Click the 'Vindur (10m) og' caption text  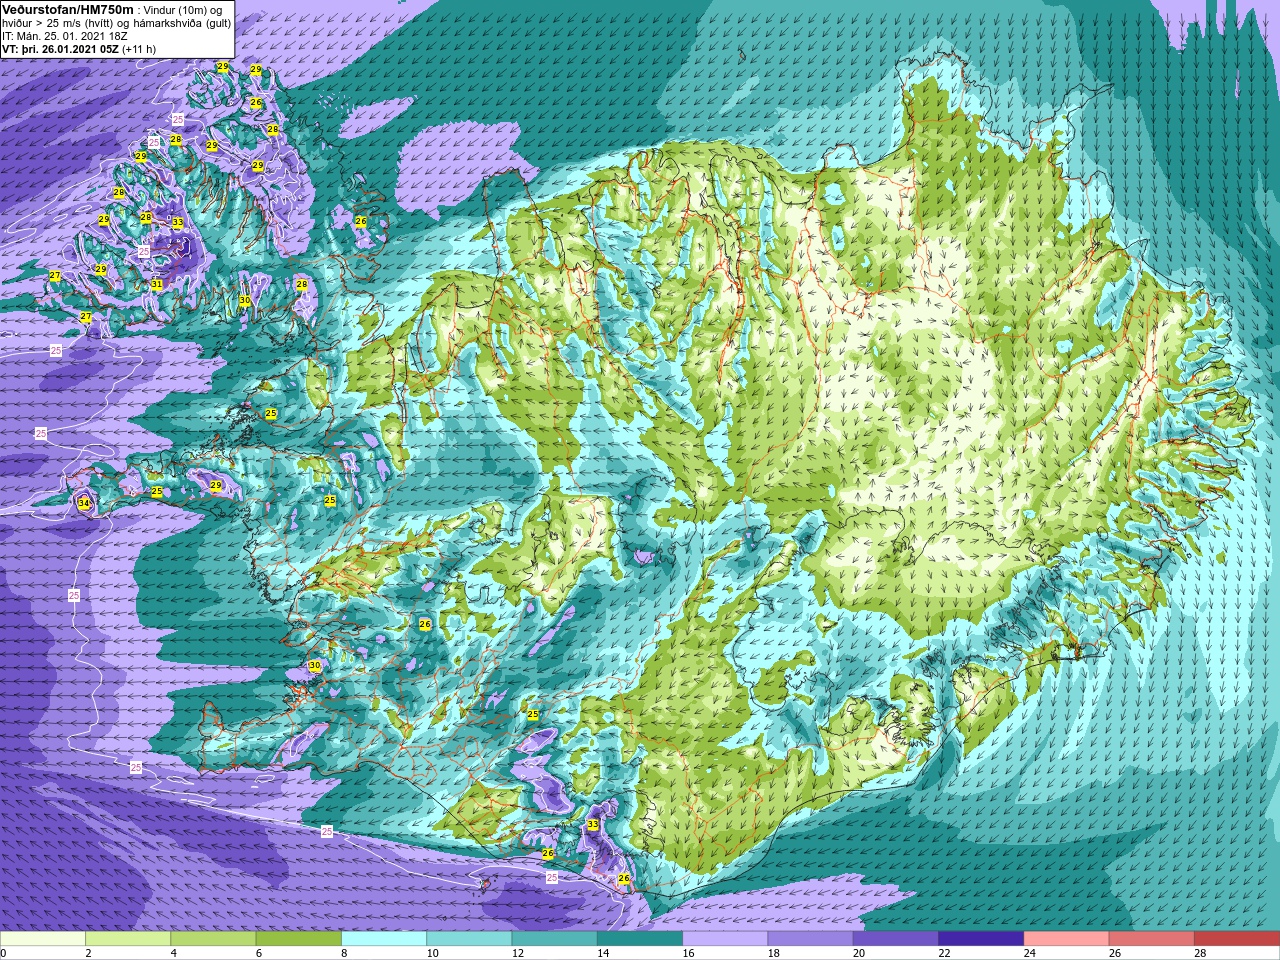[x=184, y=10]
